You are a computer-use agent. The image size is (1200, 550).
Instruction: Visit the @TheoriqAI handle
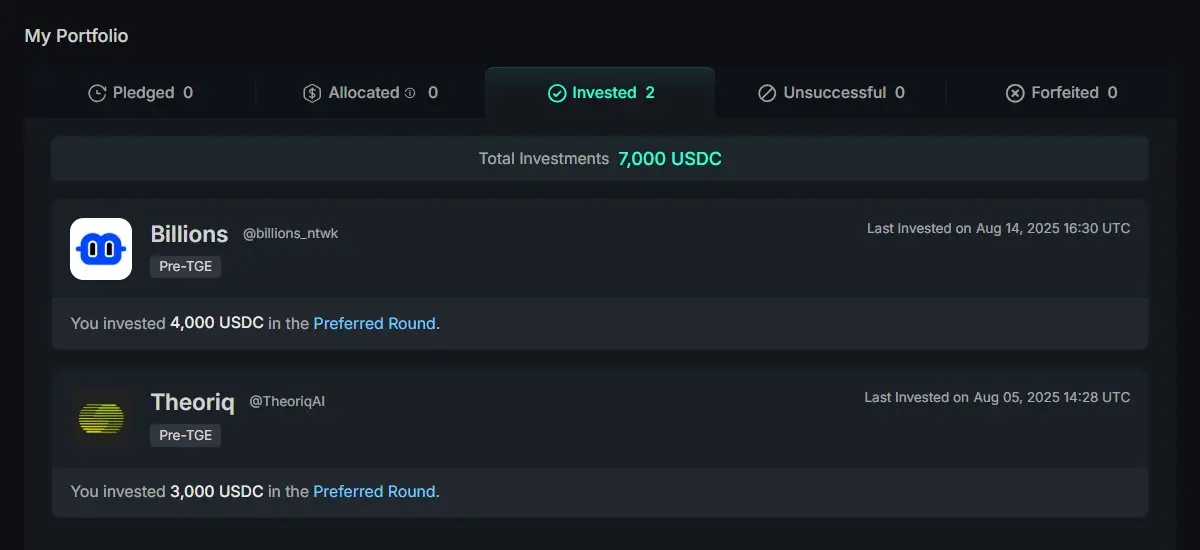coord(287,402)
